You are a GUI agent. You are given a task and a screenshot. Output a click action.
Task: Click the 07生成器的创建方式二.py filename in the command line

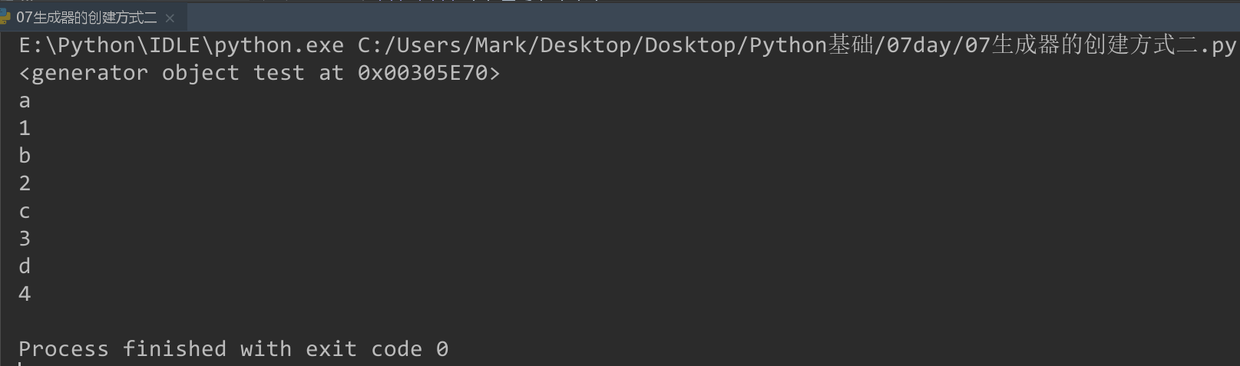click(x=1101, y=46)
